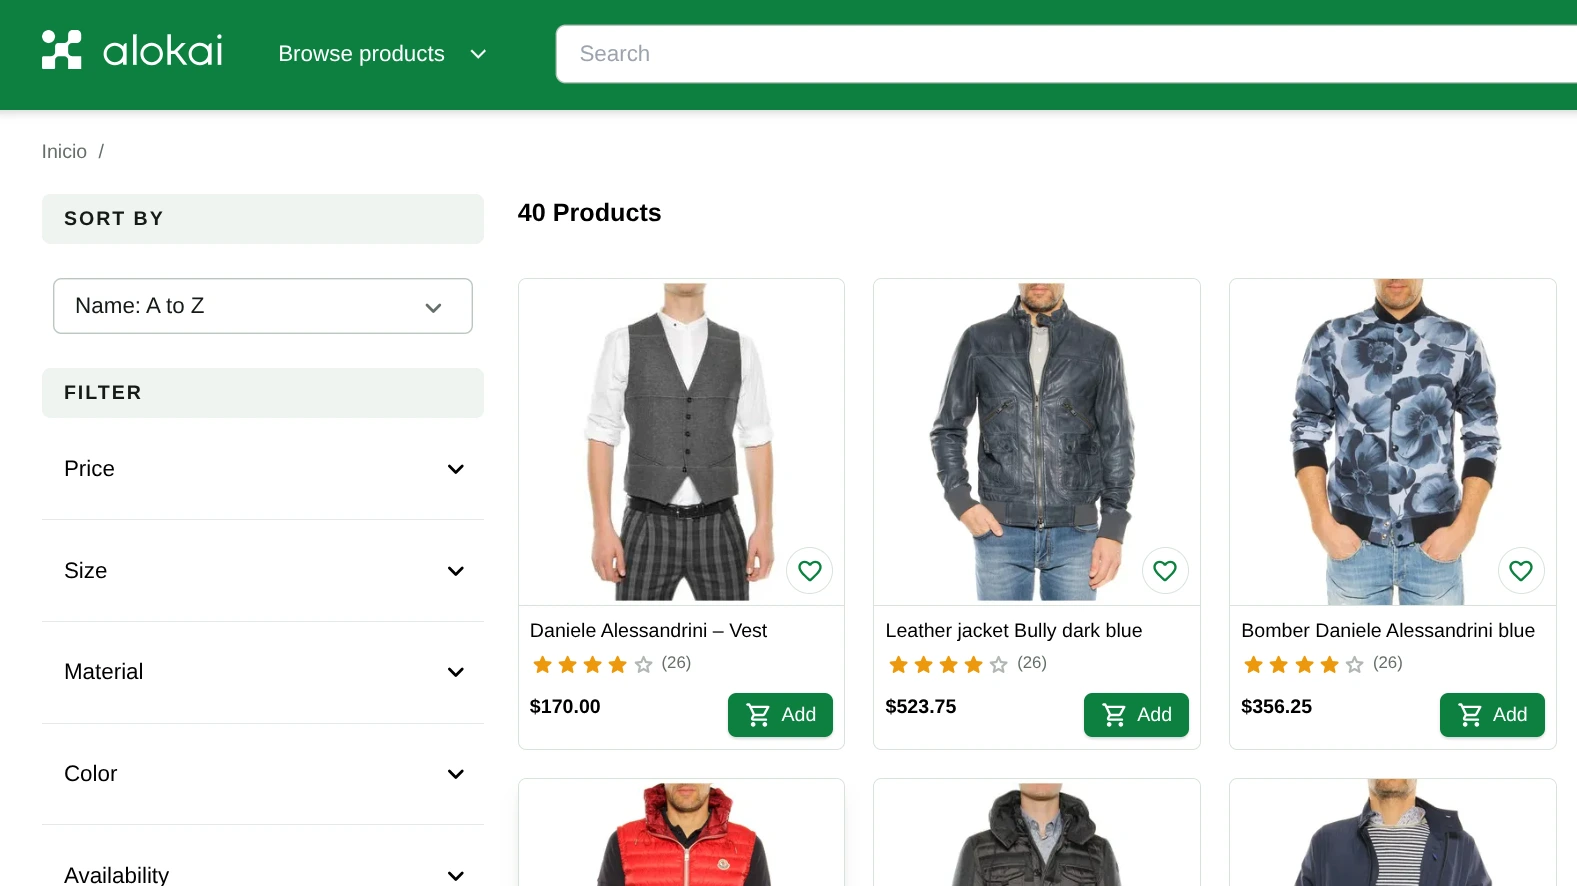Click the star rating of Bomber Daniele Alessandrini
The width and height of the screenshot is (1577, 886).
point(1303,664)
